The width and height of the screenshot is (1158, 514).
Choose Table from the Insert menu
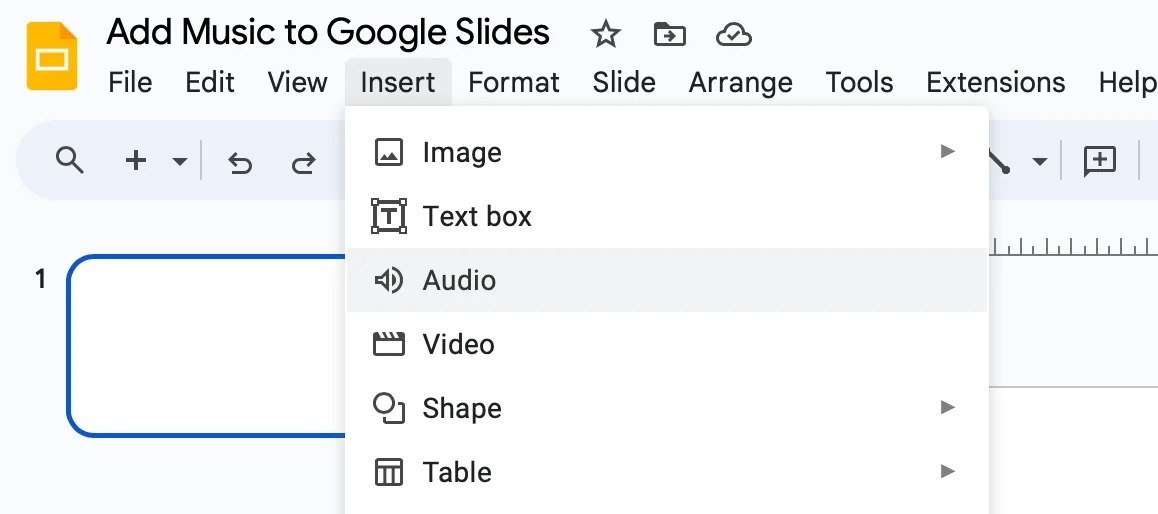(x=667, y=472)
